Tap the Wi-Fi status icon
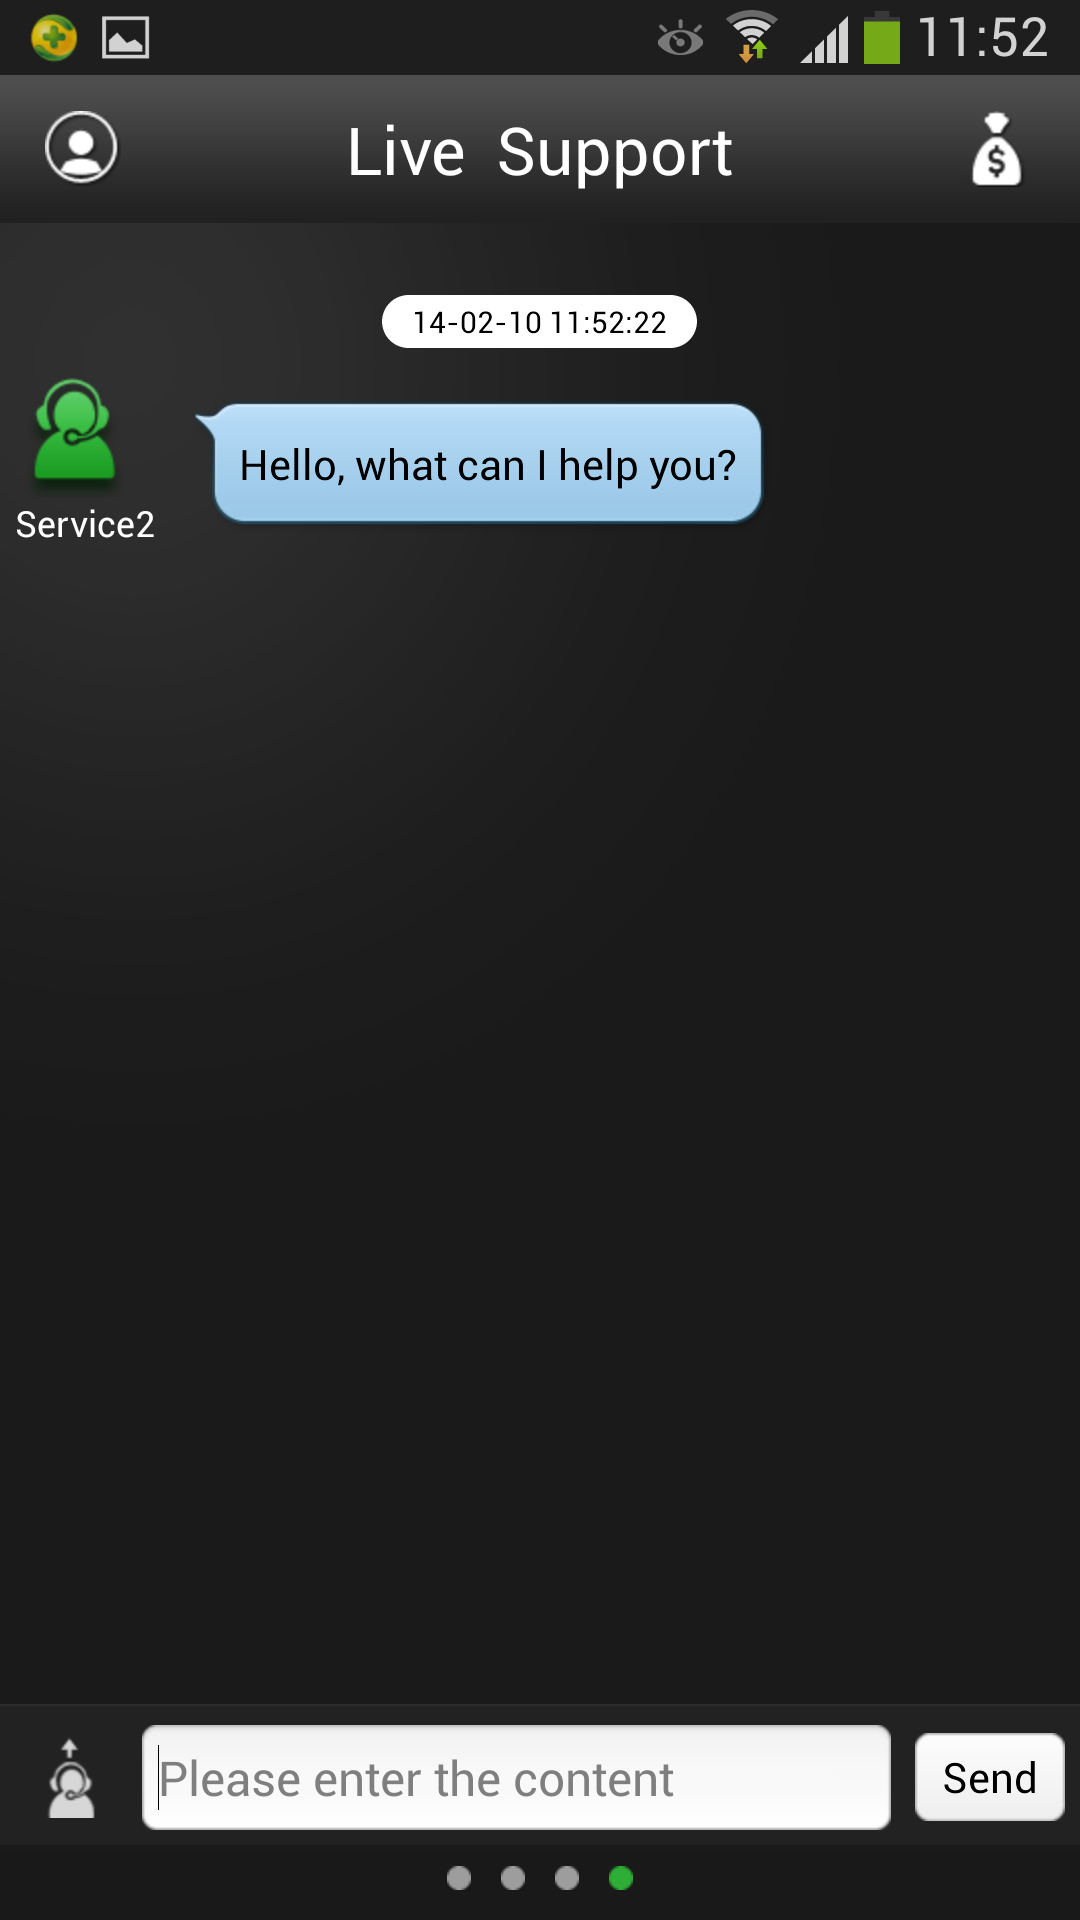 [x=752, y=37]
